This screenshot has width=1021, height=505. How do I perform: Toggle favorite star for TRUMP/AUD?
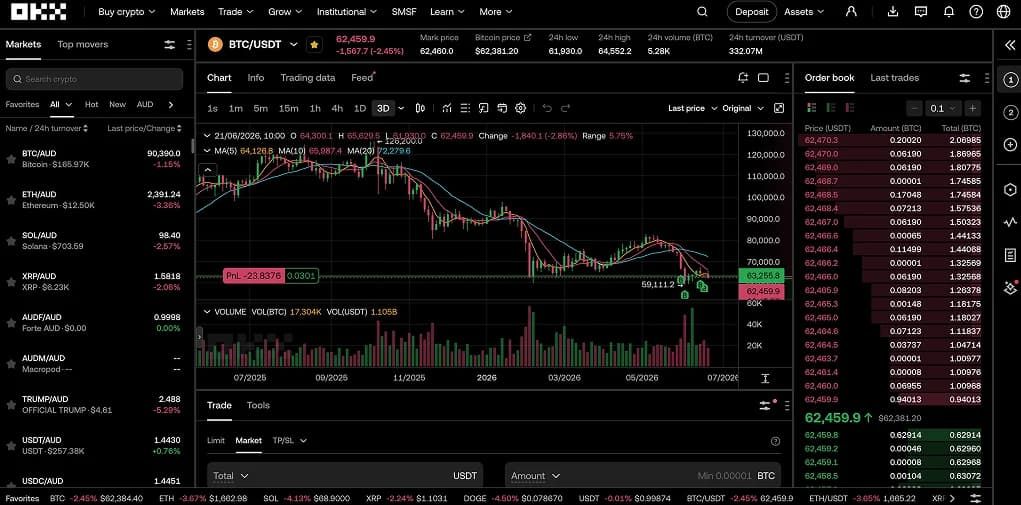[x=11, y=405]
